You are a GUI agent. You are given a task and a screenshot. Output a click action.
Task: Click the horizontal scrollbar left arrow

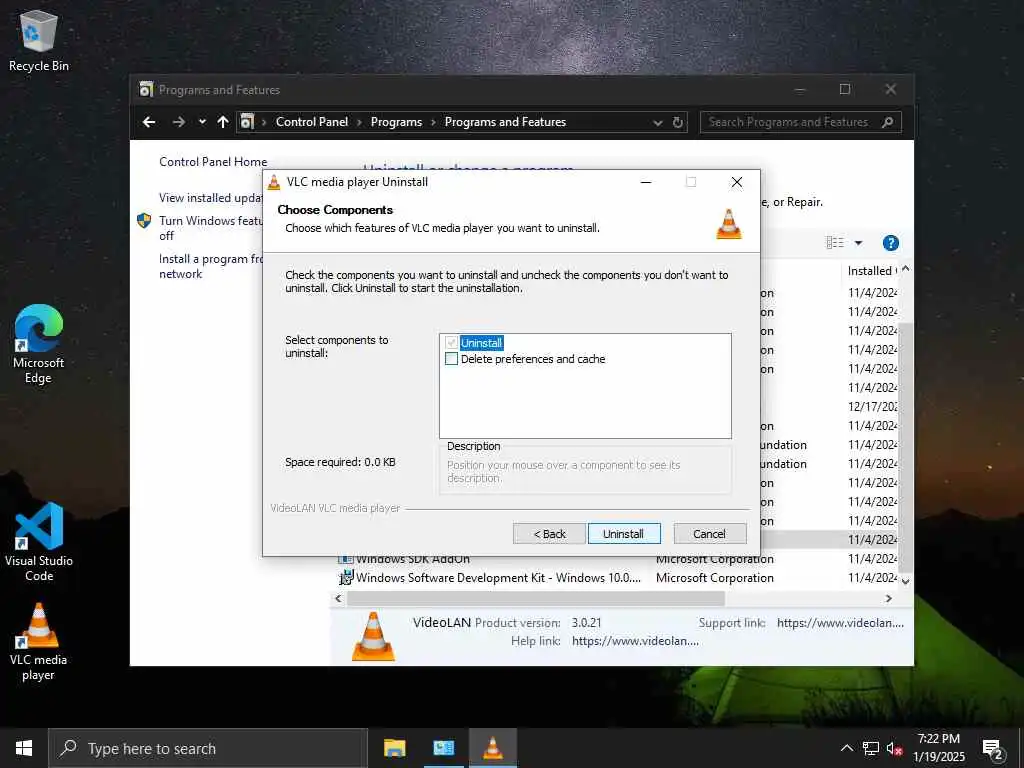click(338, 598)
